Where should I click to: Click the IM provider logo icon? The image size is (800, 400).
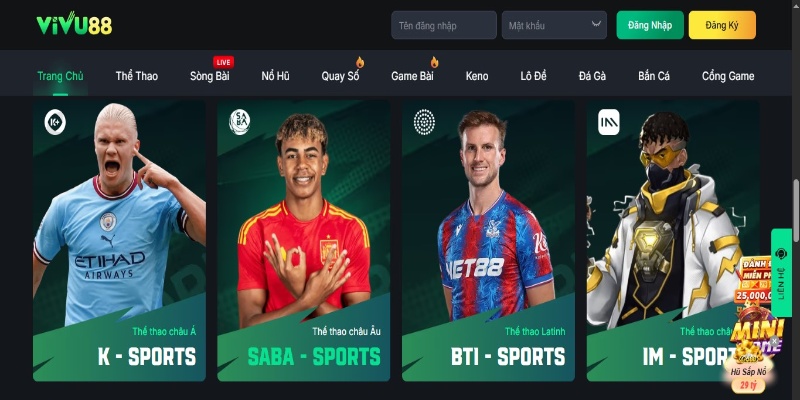point(609,122)
